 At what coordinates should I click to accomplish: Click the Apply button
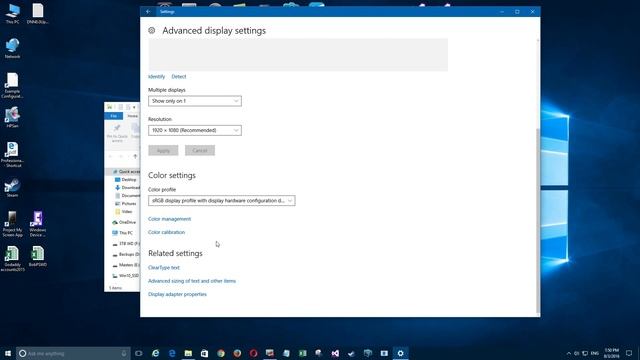[x=163, y=151]
